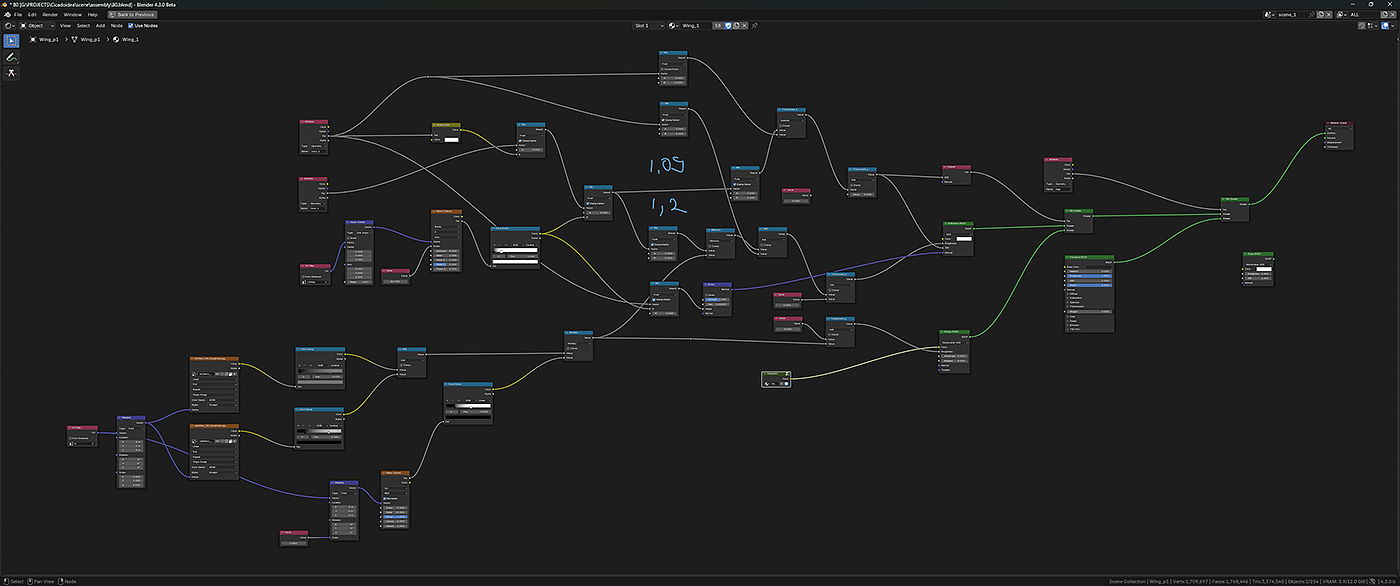Screen dimensions: 1400x586
Task: Expand the editor type dropdown
Action: (10, 26)
